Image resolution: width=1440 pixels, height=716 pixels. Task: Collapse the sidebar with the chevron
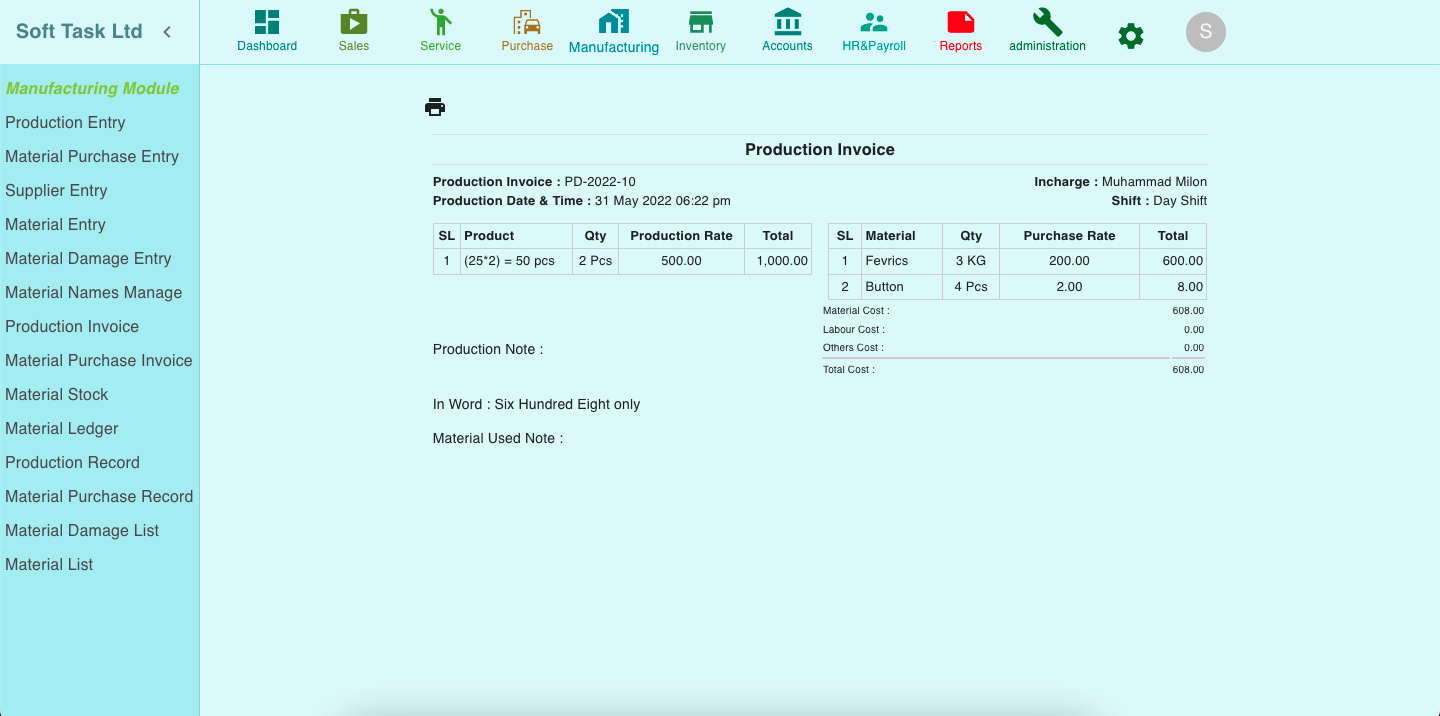click(x=166, y=31)
